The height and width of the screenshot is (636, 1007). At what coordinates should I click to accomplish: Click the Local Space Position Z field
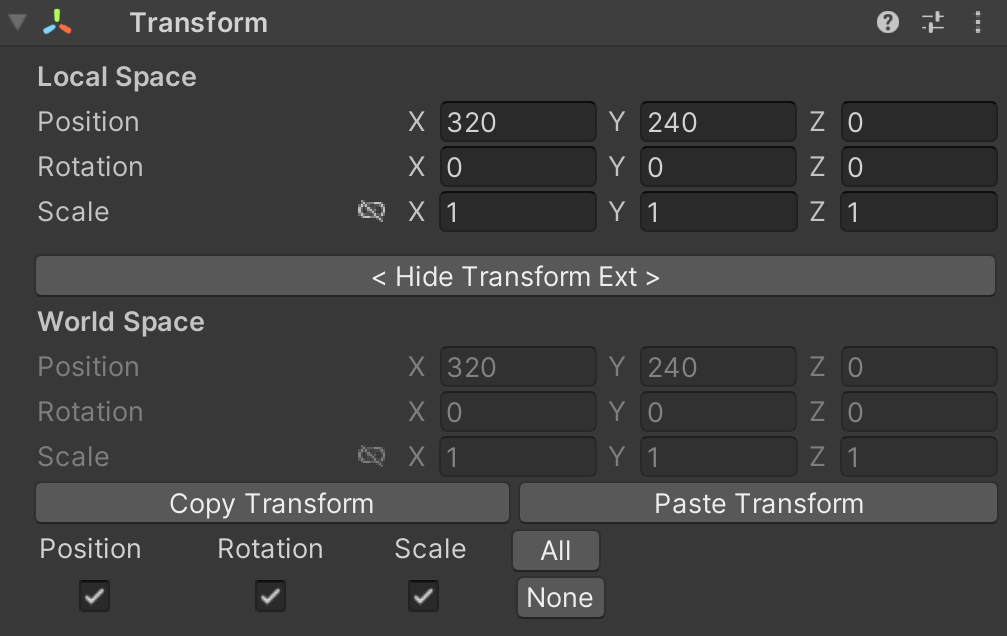[x=918, y=122]
